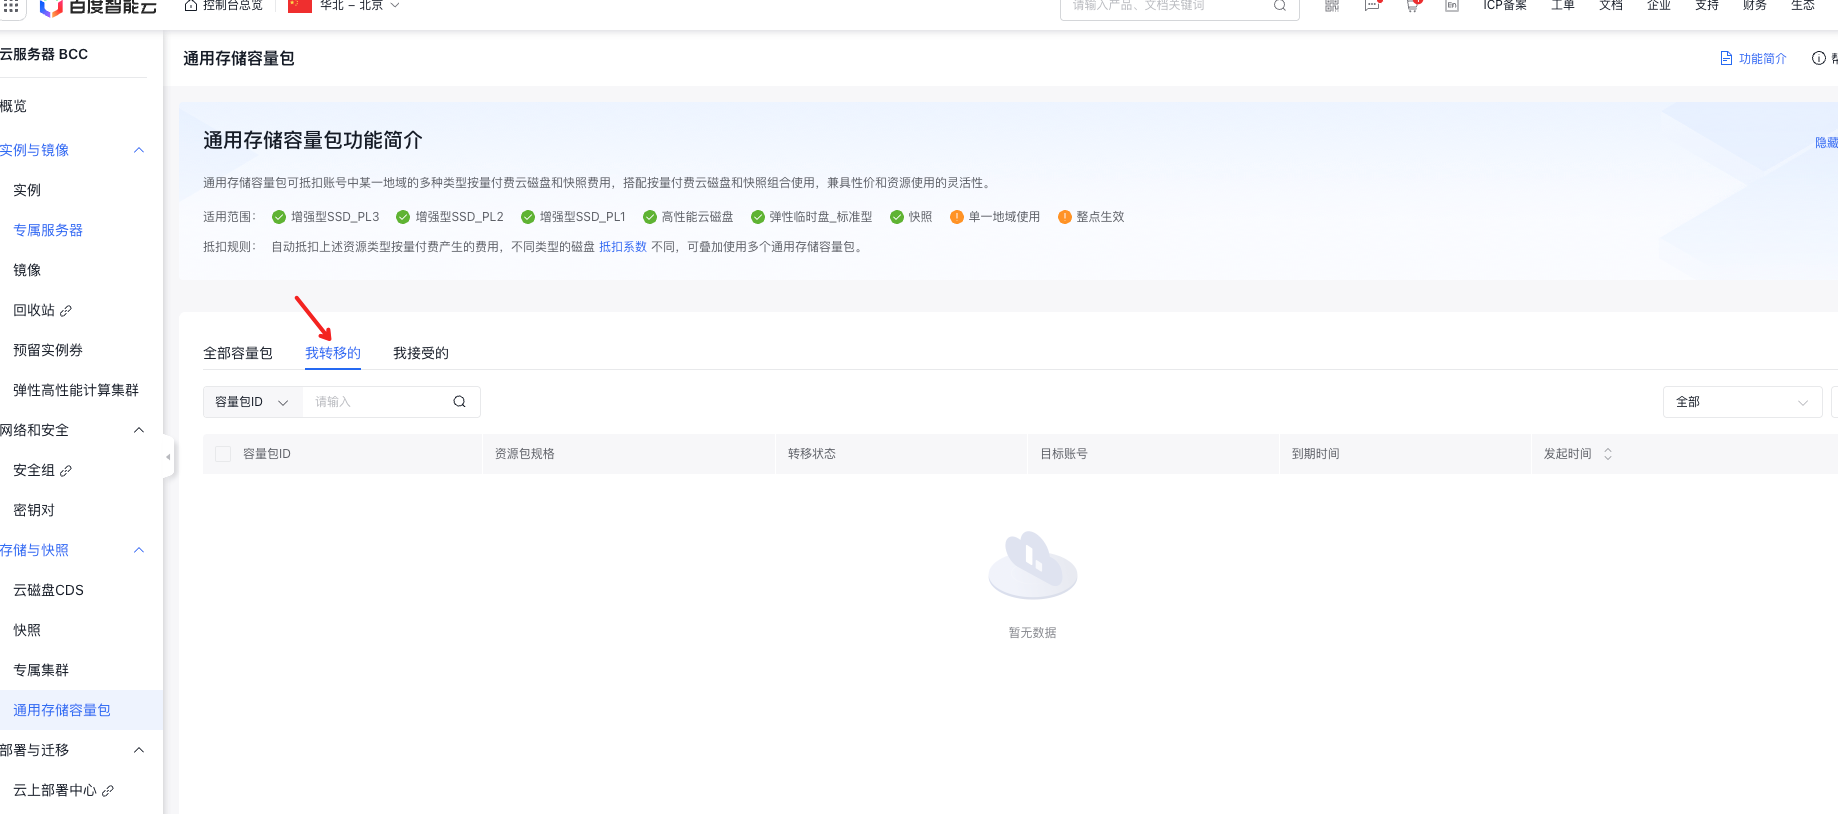The height and width of the screenshot is (814, 1838).
Task: Expand the 全部 status dropdown
Action: (x=1741, y=402)
